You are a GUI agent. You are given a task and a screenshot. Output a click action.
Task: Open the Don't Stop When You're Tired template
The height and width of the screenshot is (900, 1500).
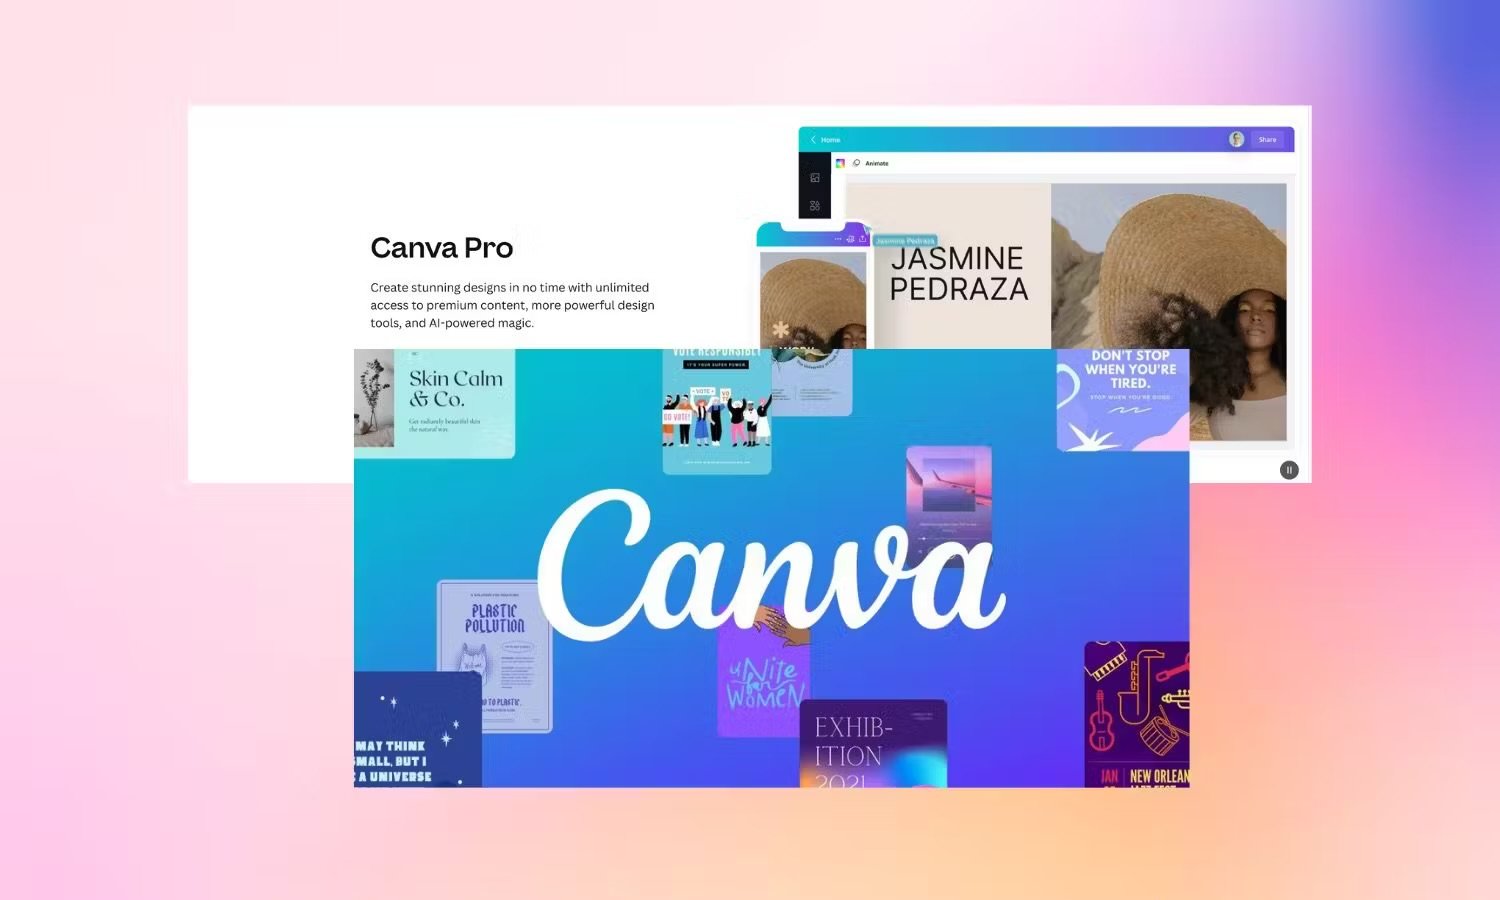pyautogui.click(x=1123, y=399)
